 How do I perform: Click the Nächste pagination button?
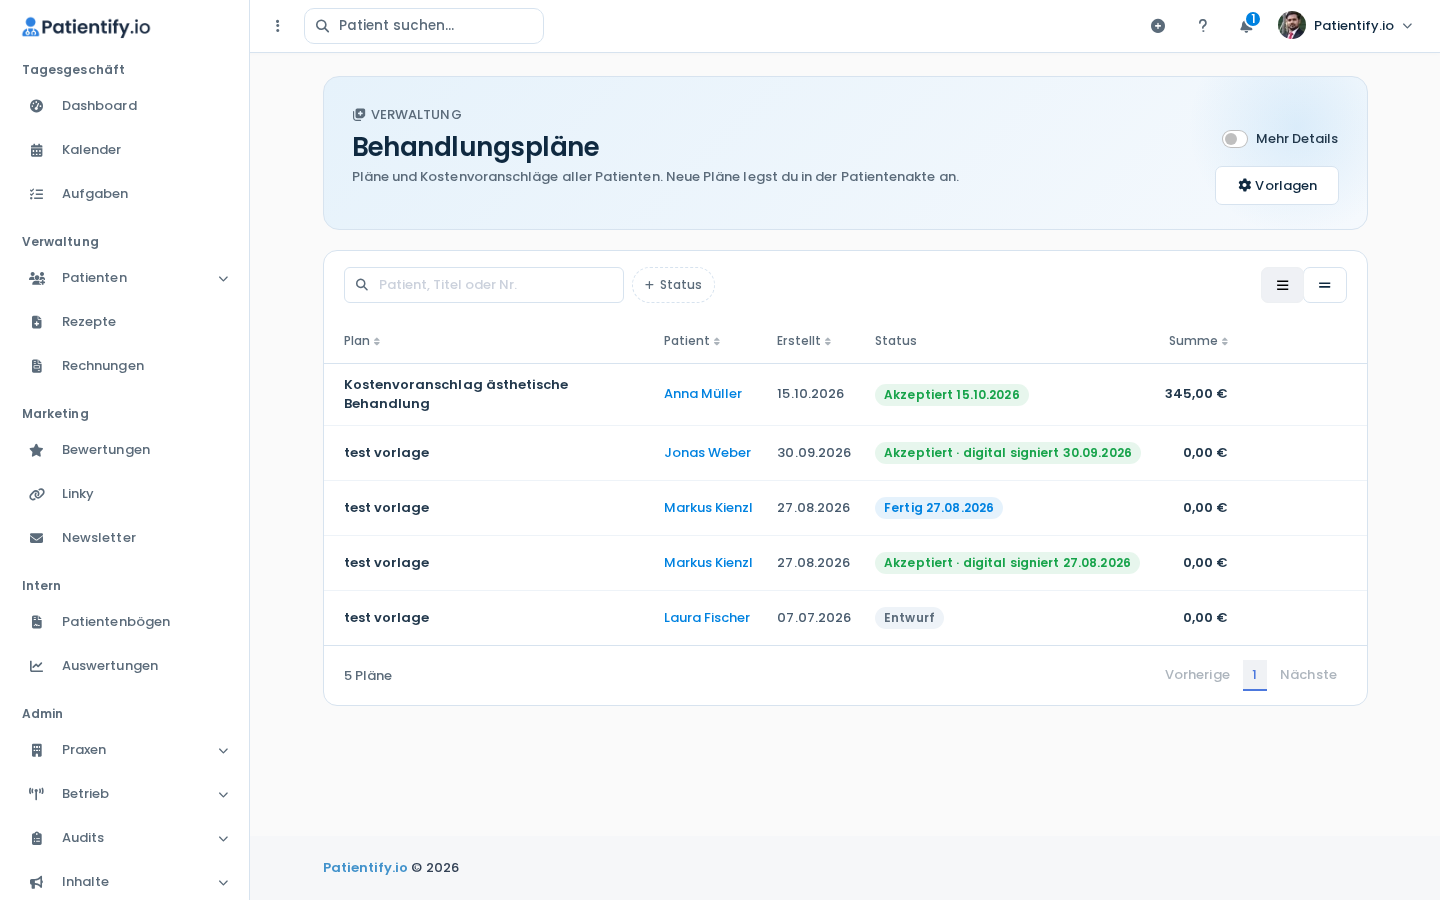pyautogui.click(x=1308, y=675)
